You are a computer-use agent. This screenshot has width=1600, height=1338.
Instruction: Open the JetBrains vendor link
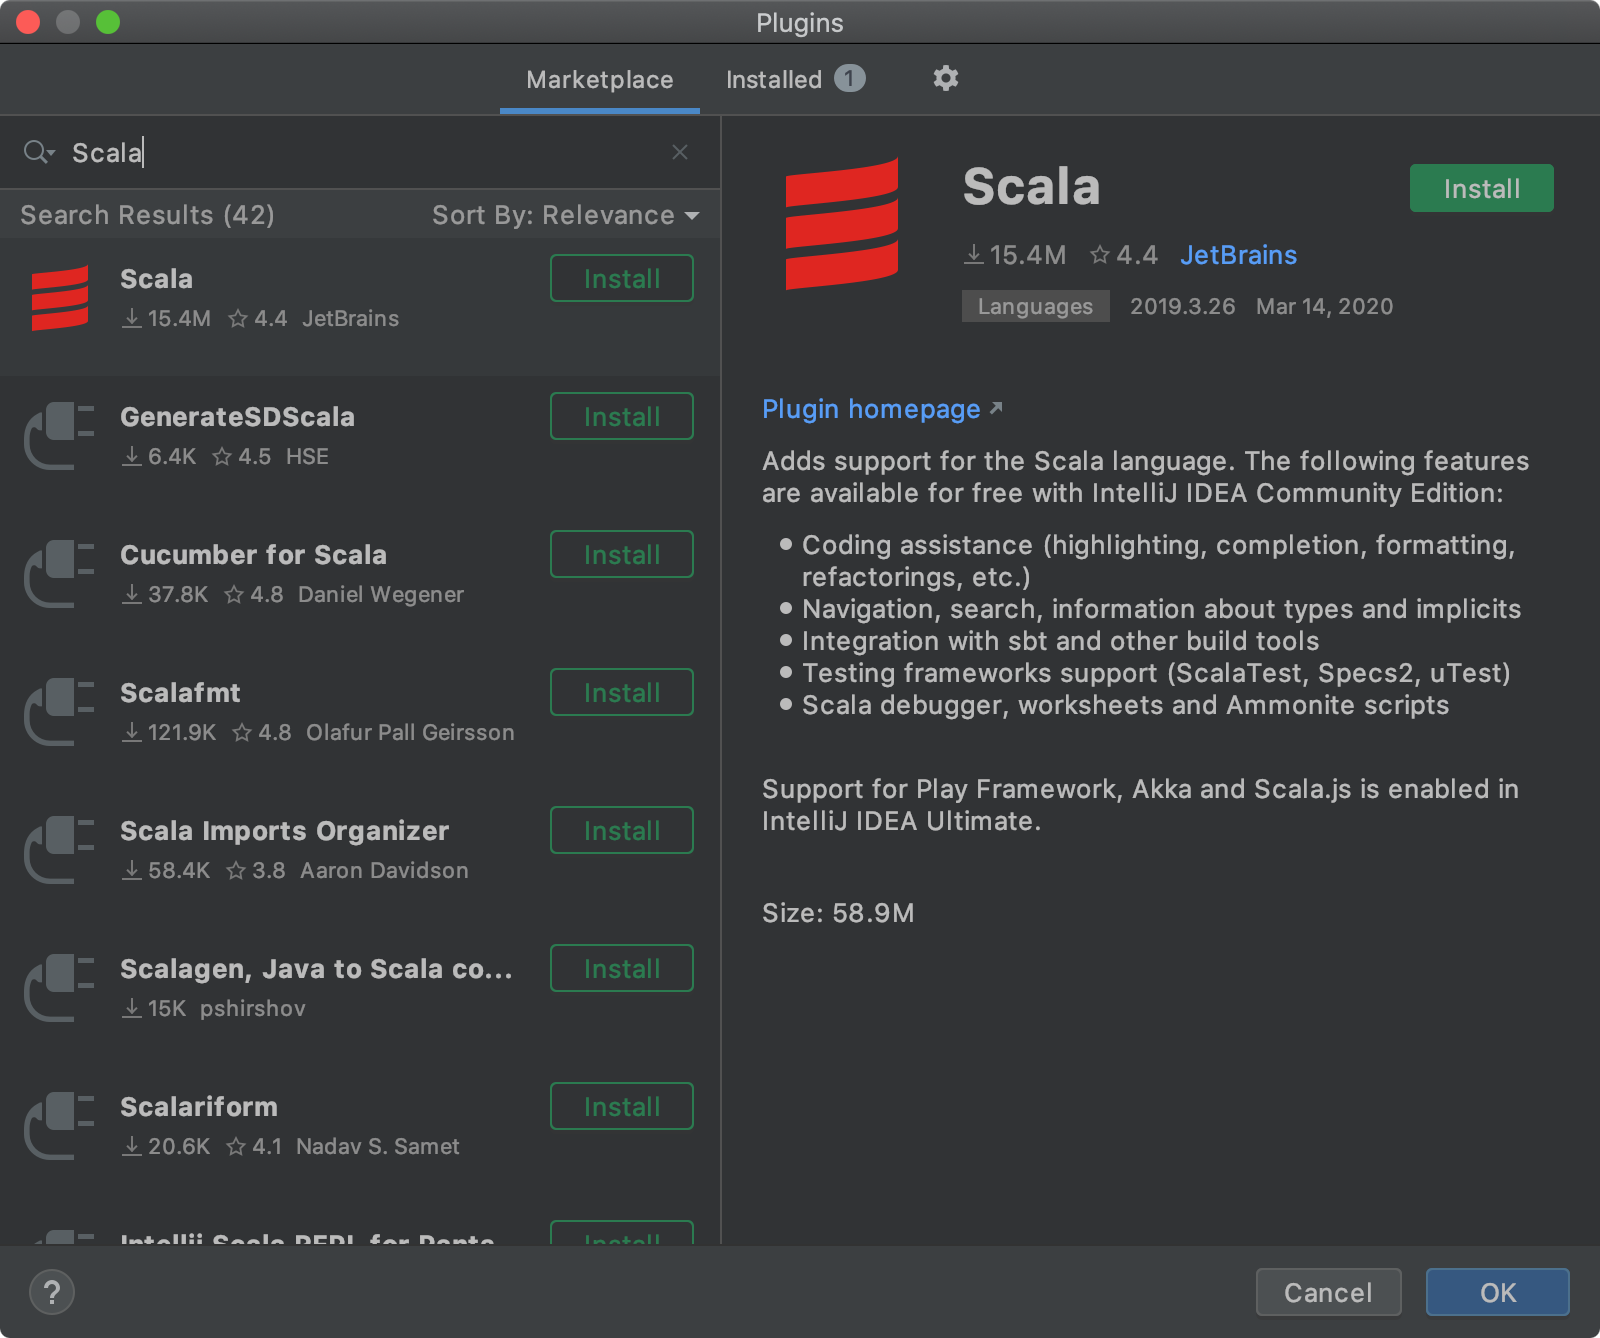tap(1238, 255)
